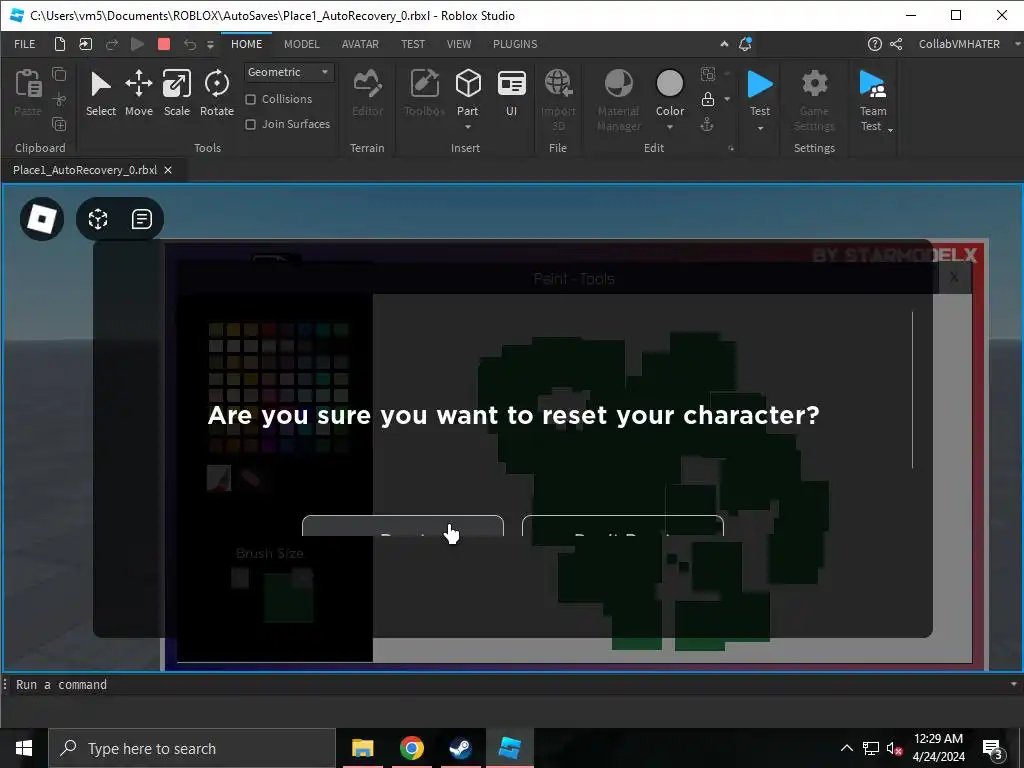This screenshot has width=1024, height=768.
Task: Switch to the PLUGINS tab
Action: tap(515, 44)
